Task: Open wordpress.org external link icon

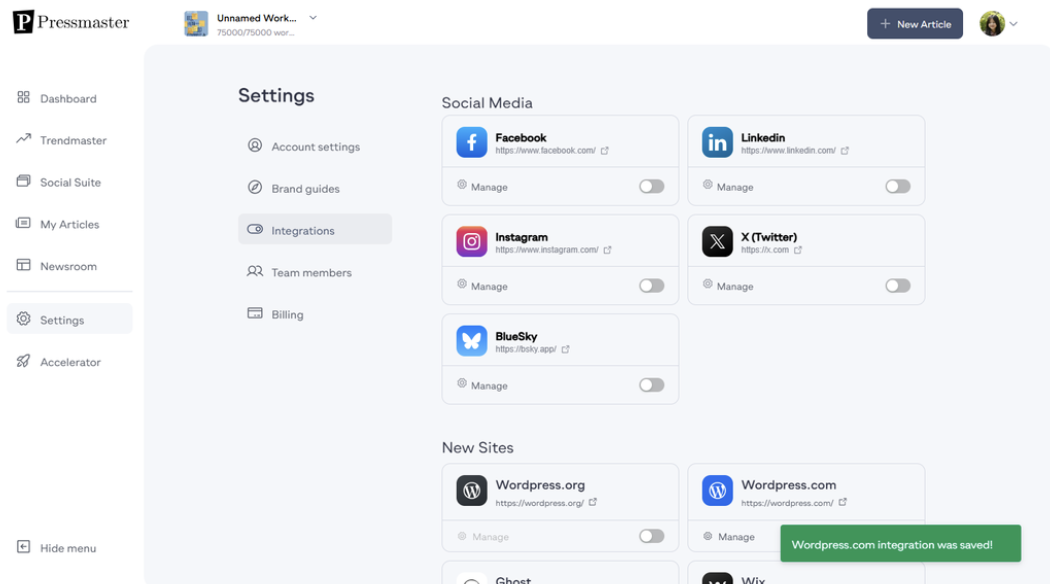Action: 593,502
